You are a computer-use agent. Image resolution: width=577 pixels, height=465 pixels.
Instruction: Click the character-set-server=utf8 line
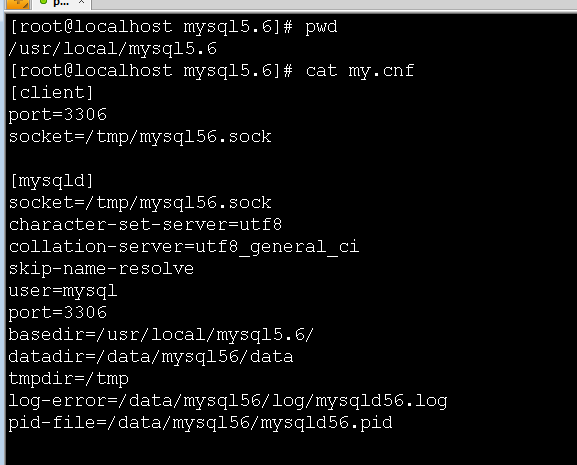145,224
